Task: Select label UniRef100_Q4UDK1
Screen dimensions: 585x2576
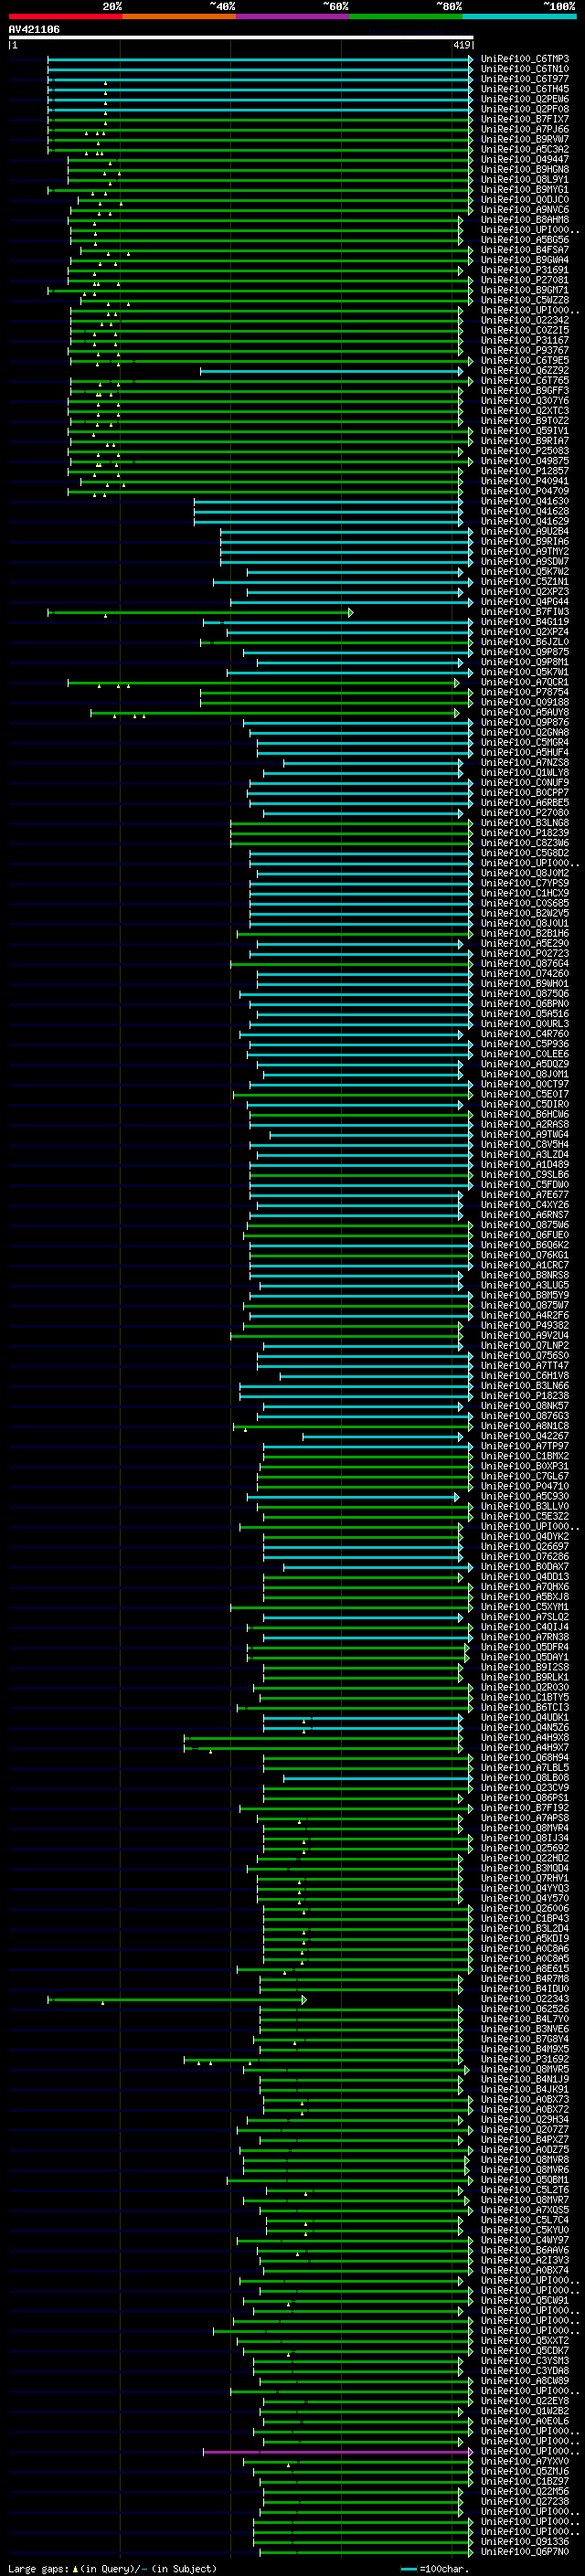Action: pos(525,1718)
